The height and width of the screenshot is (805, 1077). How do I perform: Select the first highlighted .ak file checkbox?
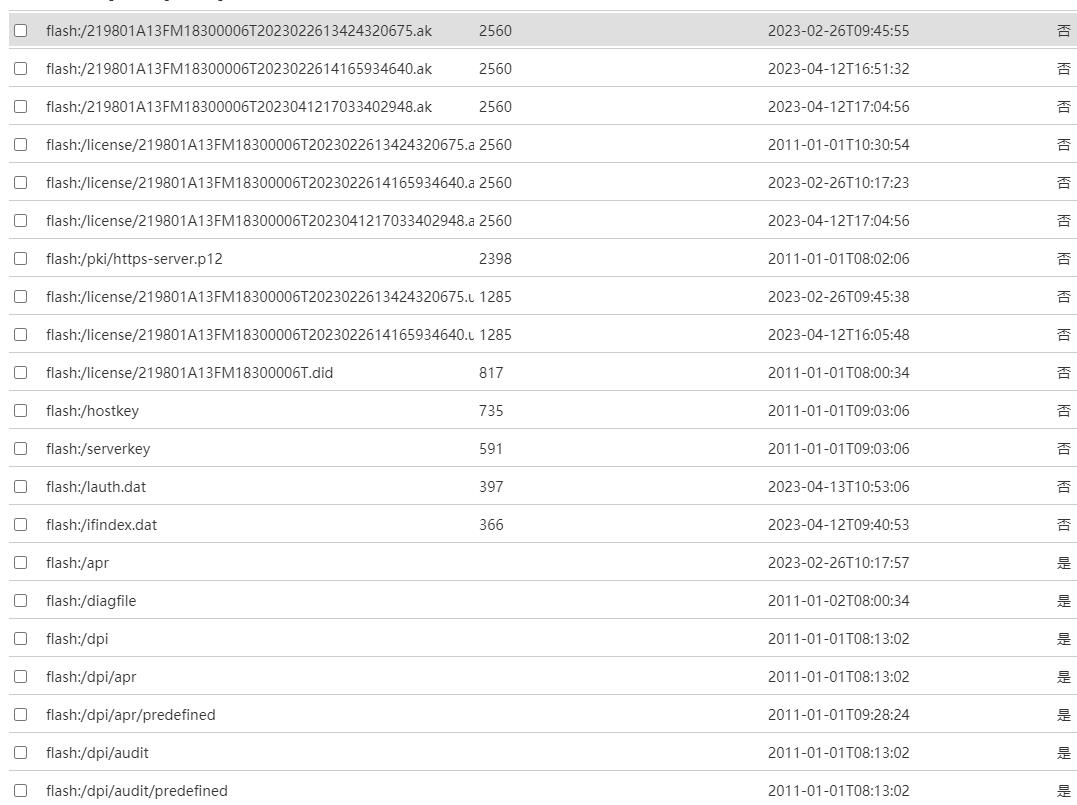pyautogui.click(x=20, y=31)
